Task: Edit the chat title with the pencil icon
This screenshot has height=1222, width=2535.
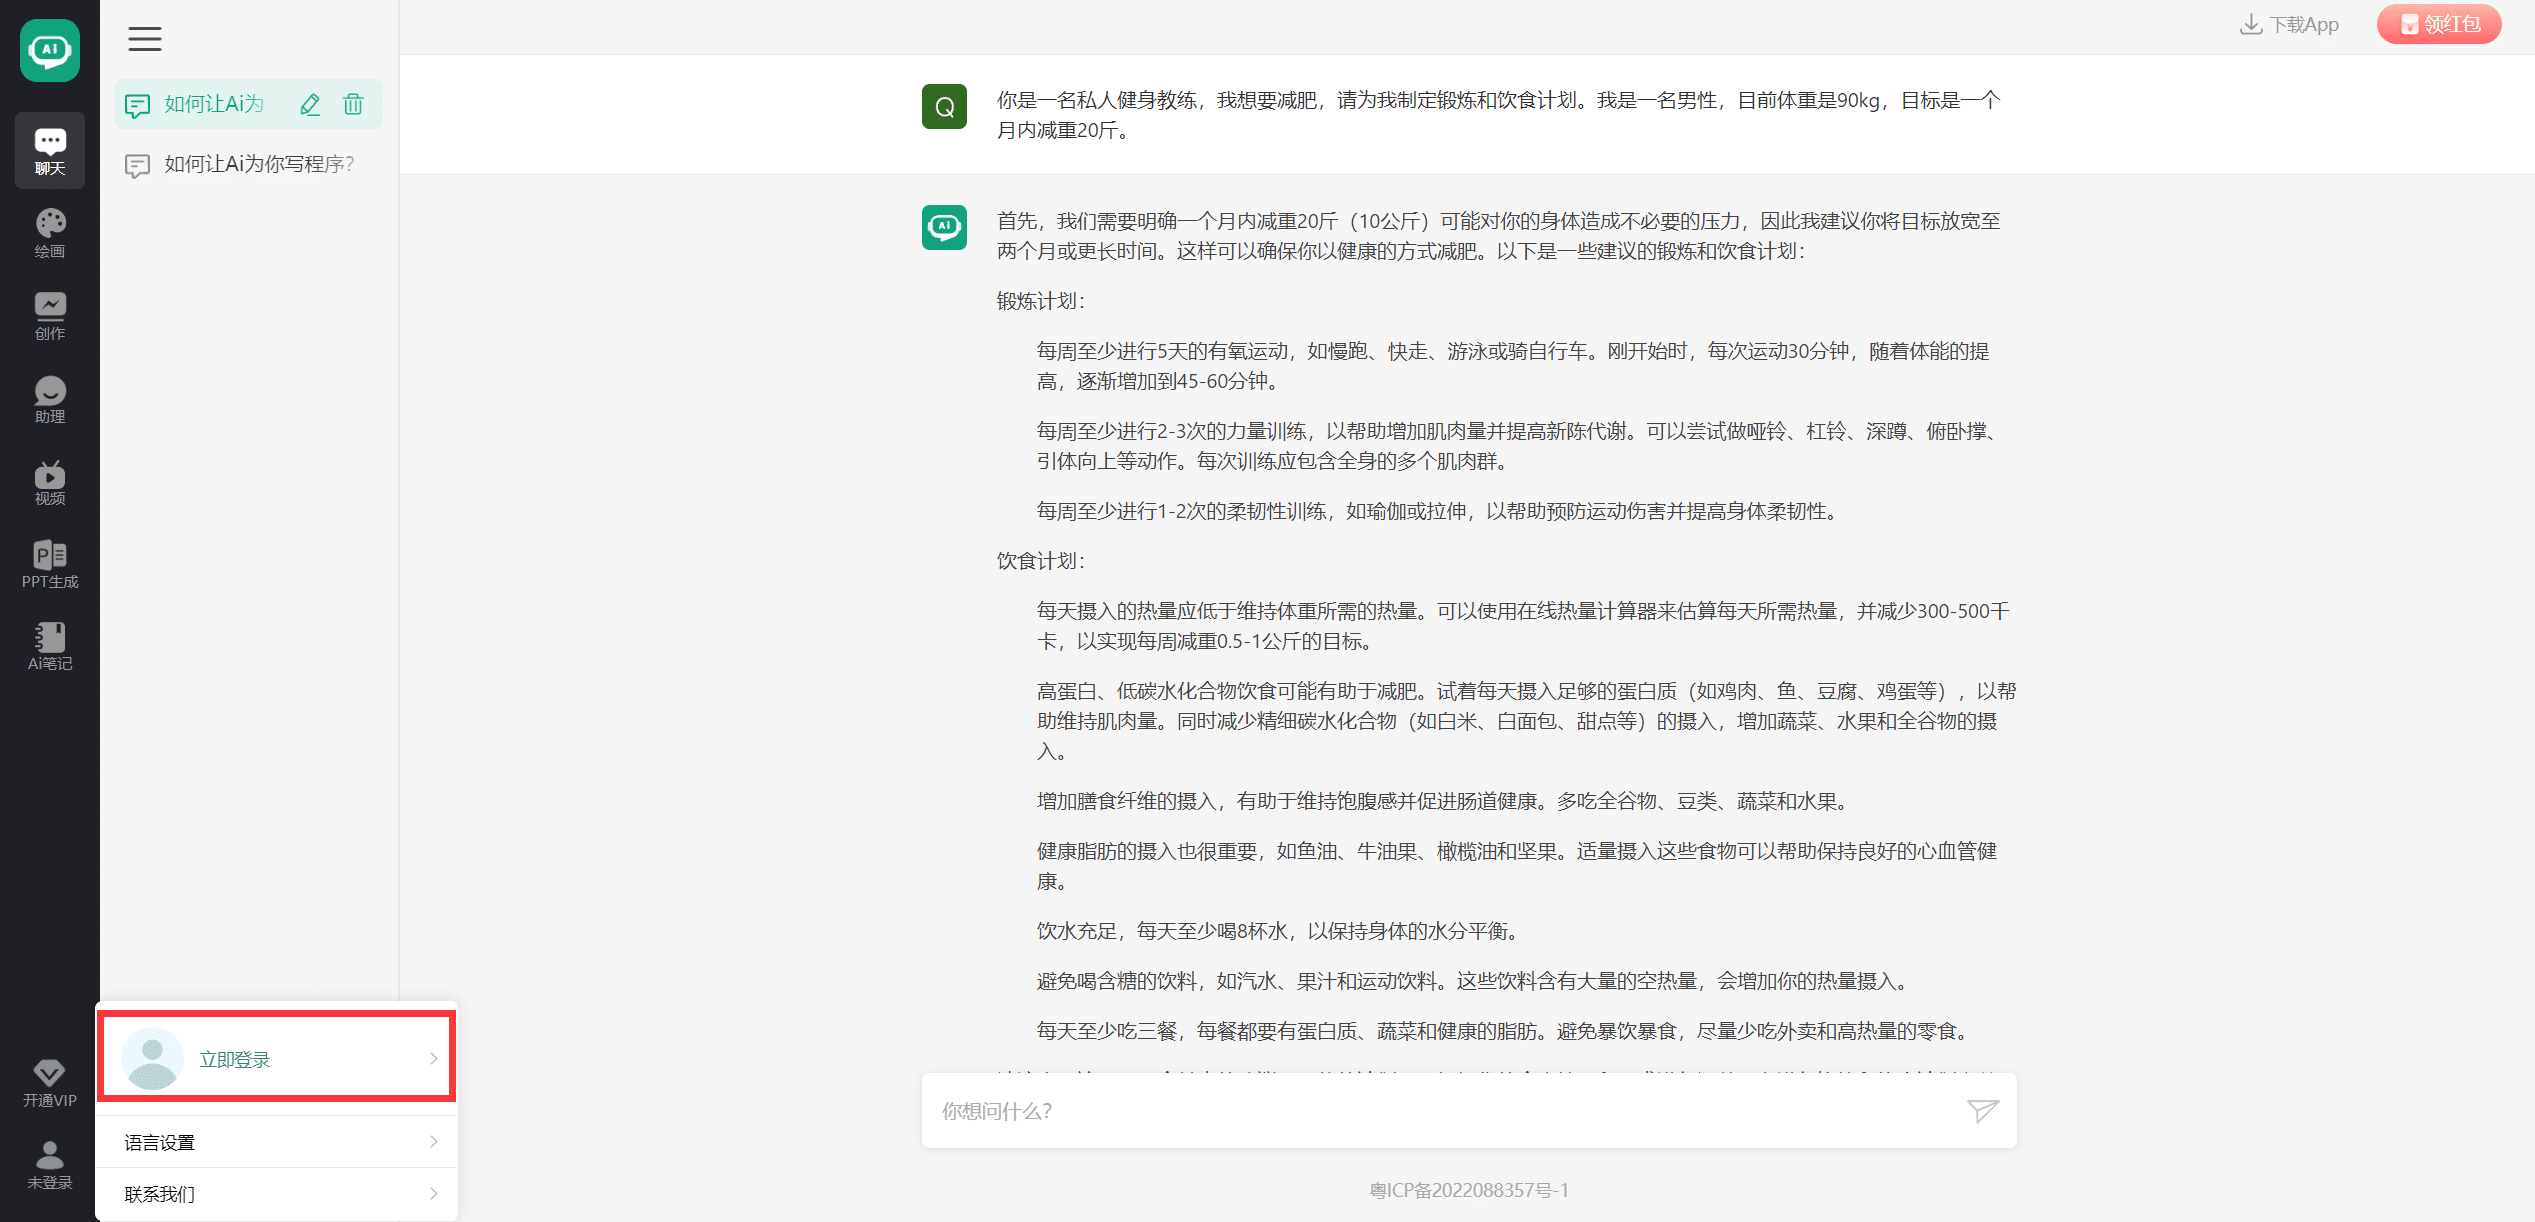Action: 309,104
